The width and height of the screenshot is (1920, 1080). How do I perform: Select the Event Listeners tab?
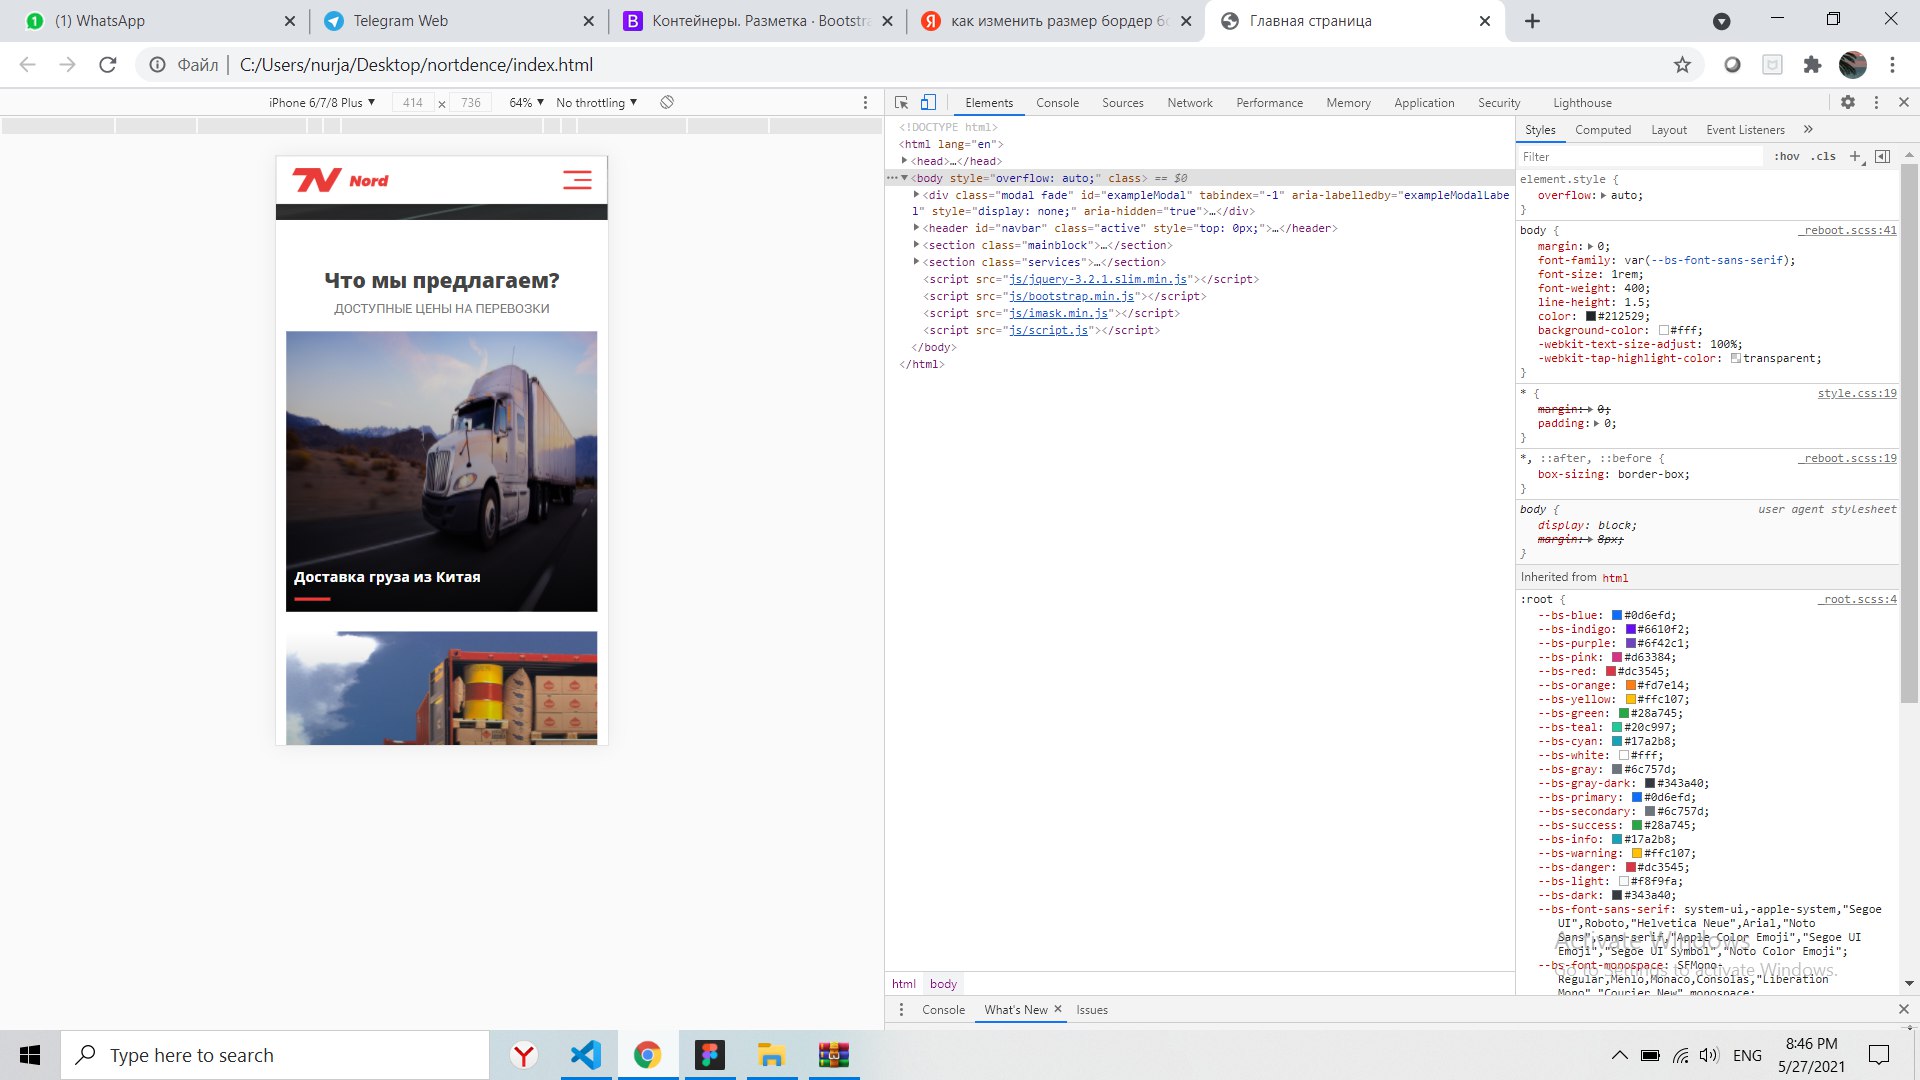[1745, 130]
